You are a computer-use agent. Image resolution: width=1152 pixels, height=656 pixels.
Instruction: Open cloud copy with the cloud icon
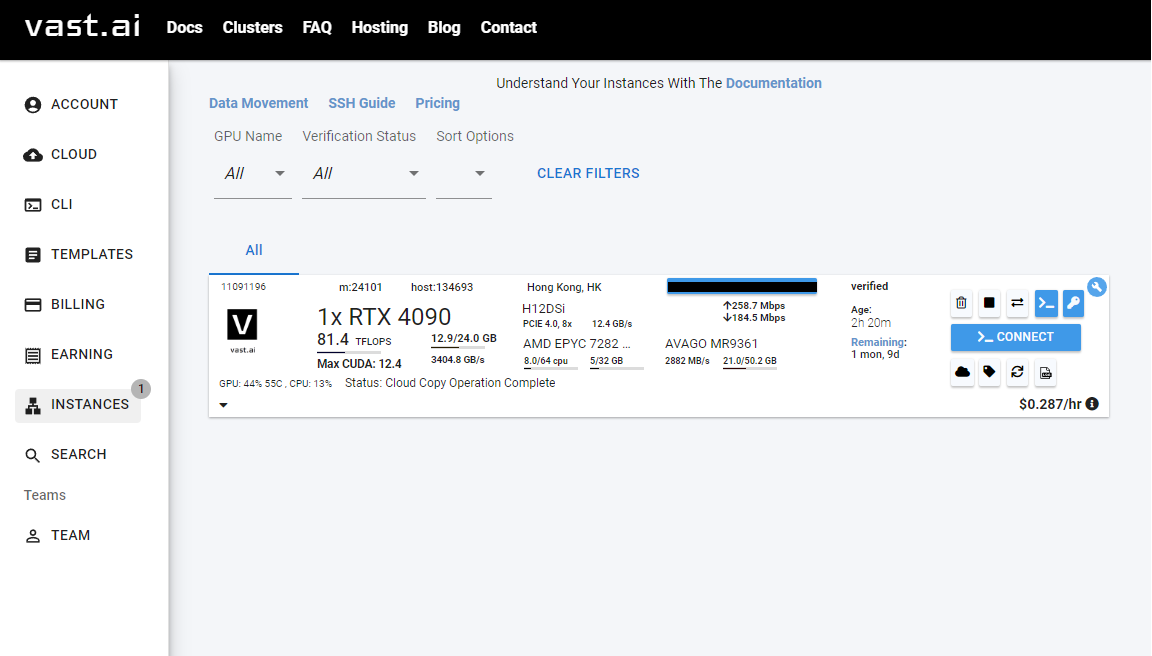click(962, 372)
